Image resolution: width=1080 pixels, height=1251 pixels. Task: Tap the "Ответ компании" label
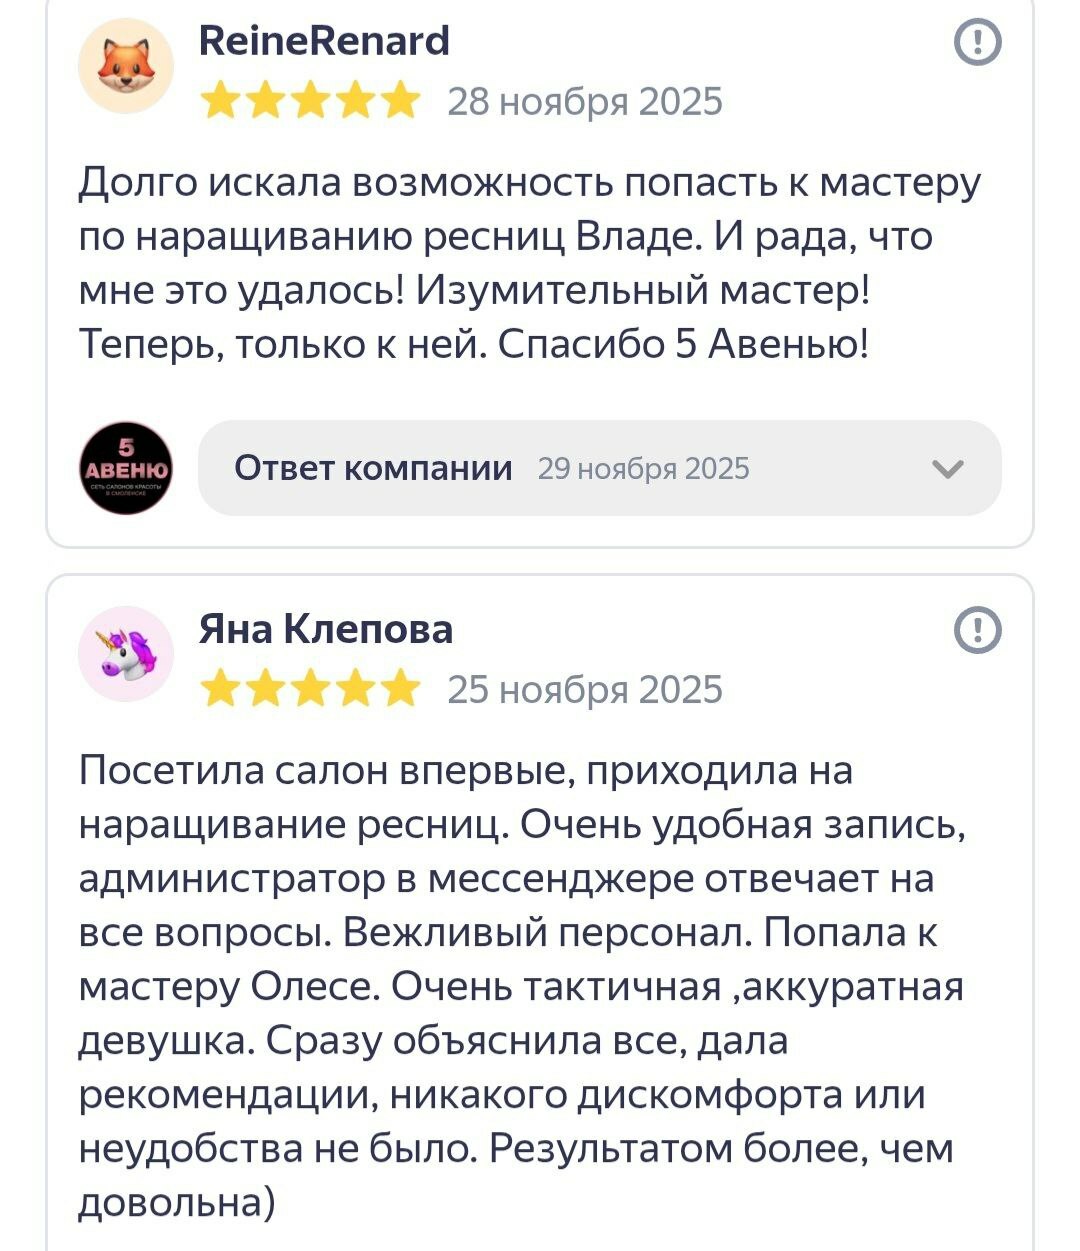tap(373, 468)
